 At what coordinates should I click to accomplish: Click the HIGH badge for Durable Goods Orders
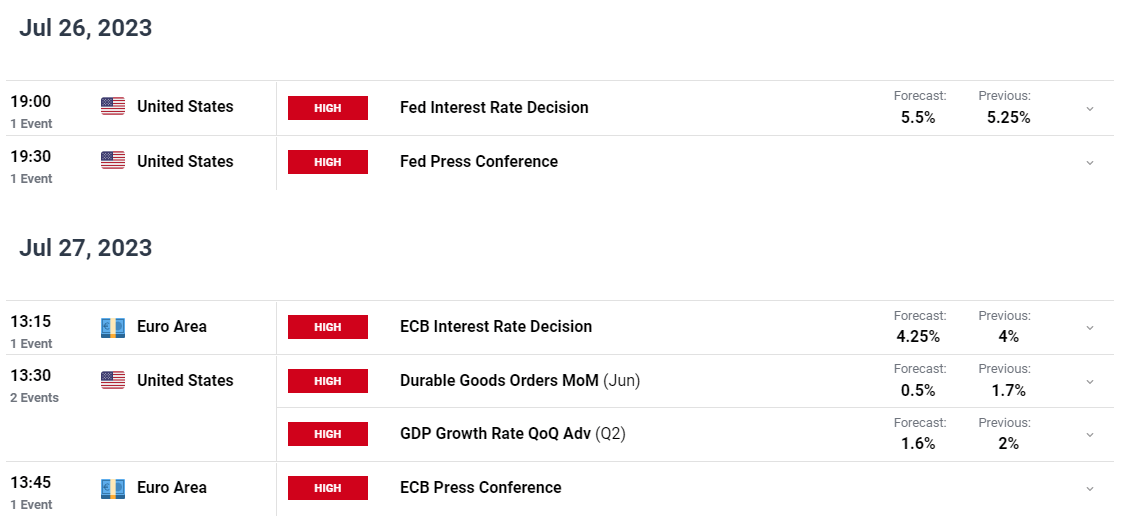tap(328, 381)
